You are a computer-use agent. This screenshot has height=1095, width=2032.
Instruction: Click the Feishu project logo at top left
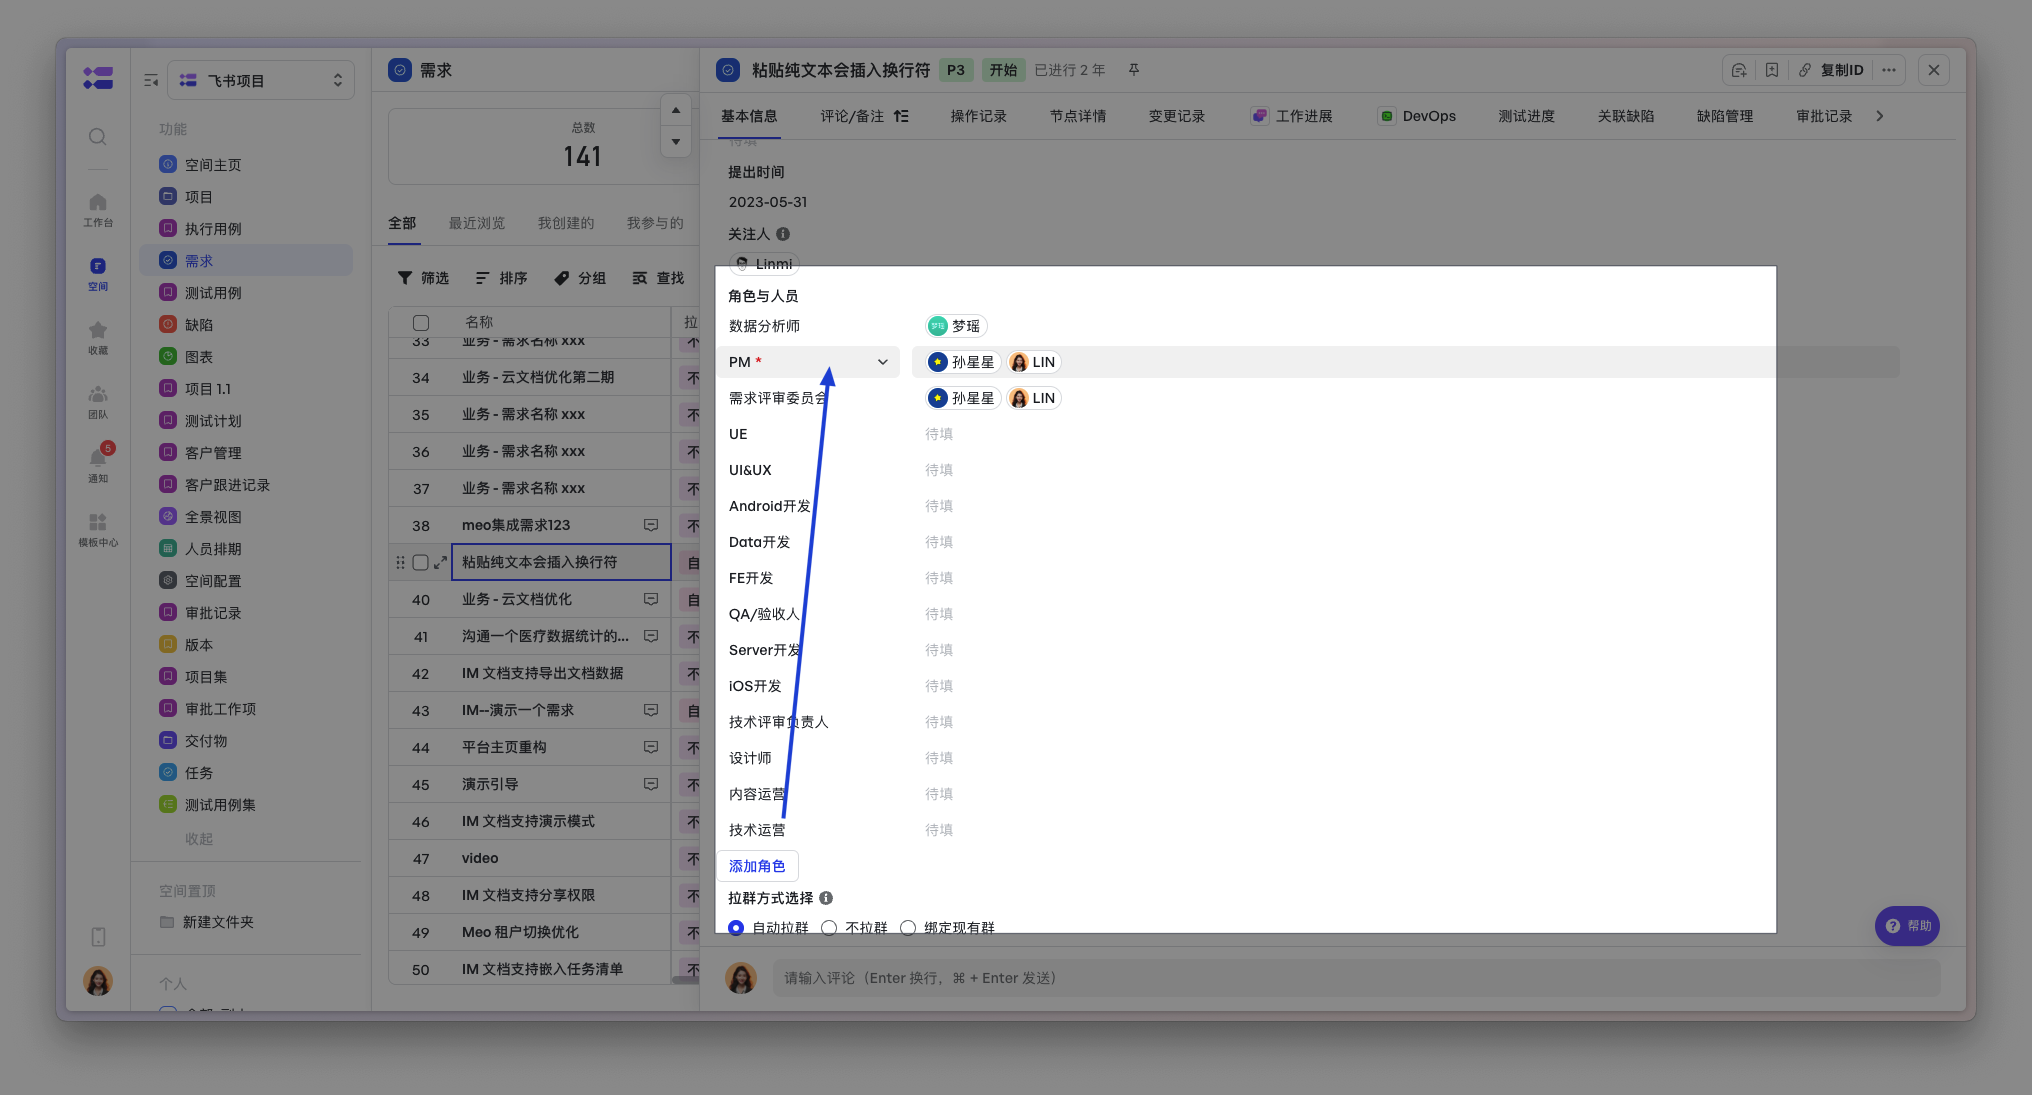(x=98, y=77)
